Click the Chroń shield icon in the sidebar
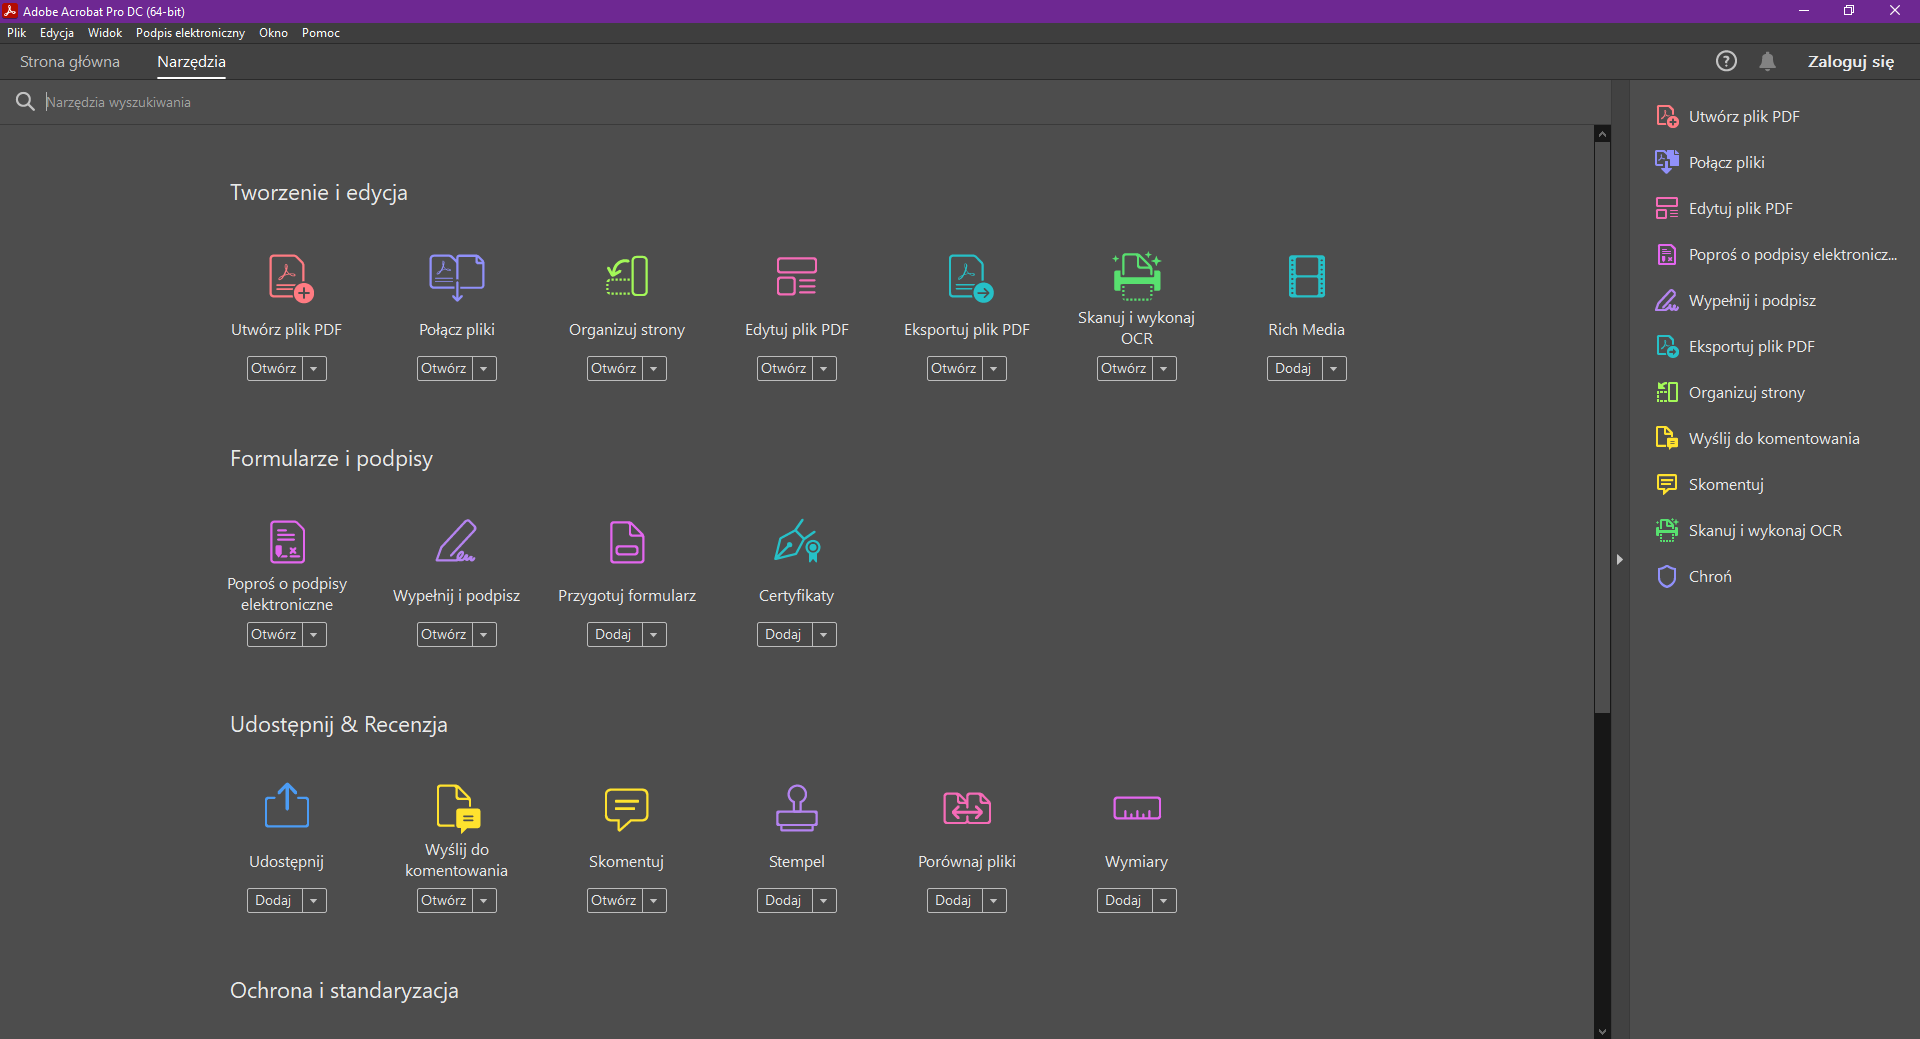Screen dimensions: 1920x1039 [1667, 576]
